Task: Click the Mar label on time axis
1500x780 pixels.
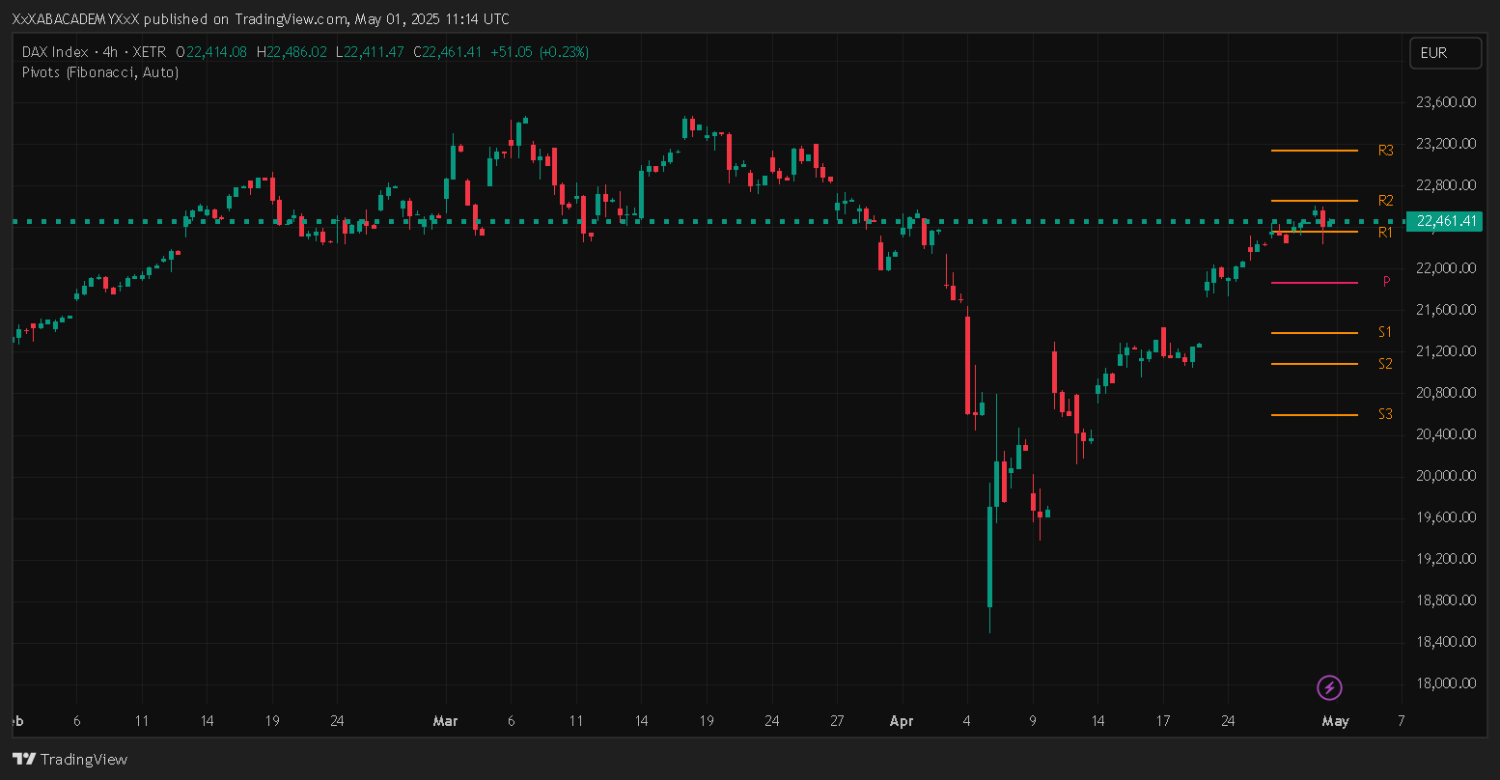Action: [x=445, y=720]
